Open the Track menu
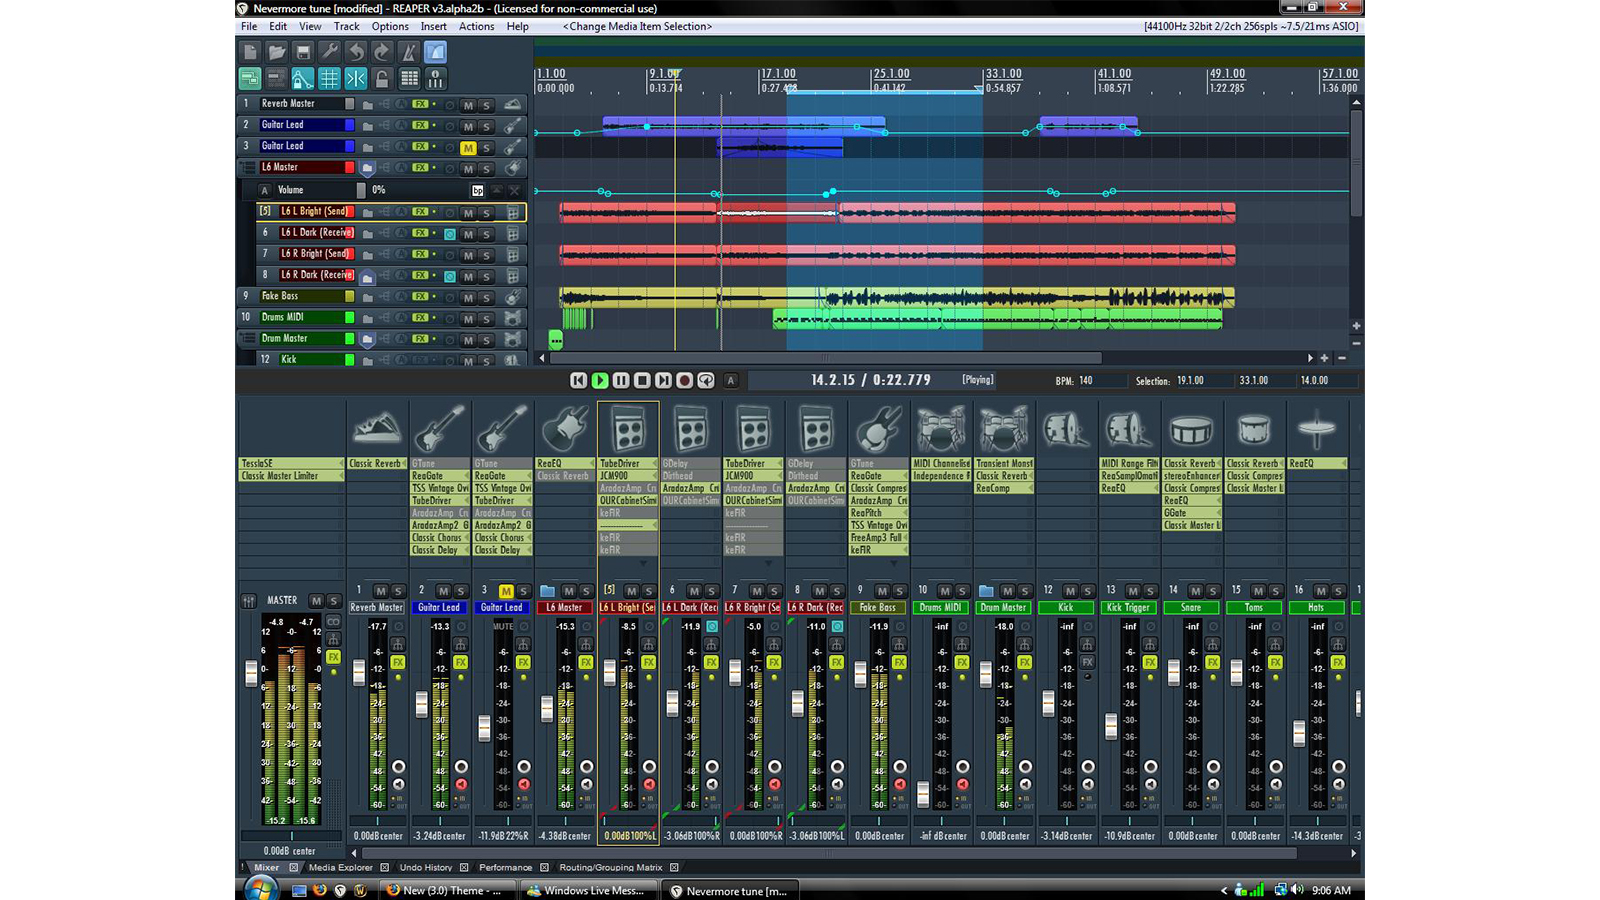The image size is (1600, 900). 346,27
